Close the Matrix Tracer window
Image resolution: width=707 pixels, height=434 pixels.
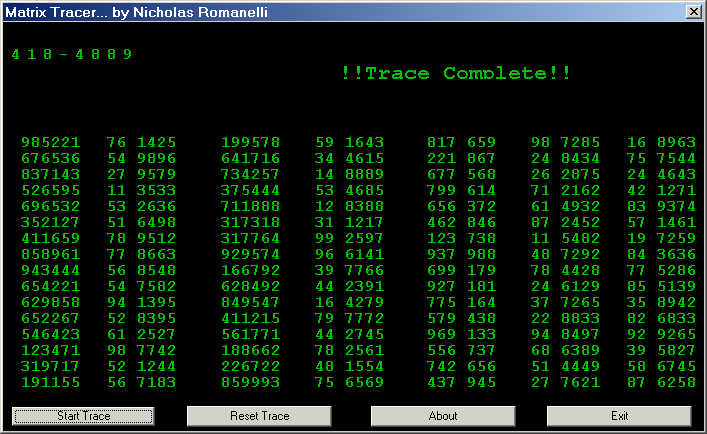pyautogui.click(x=693, y=11)
